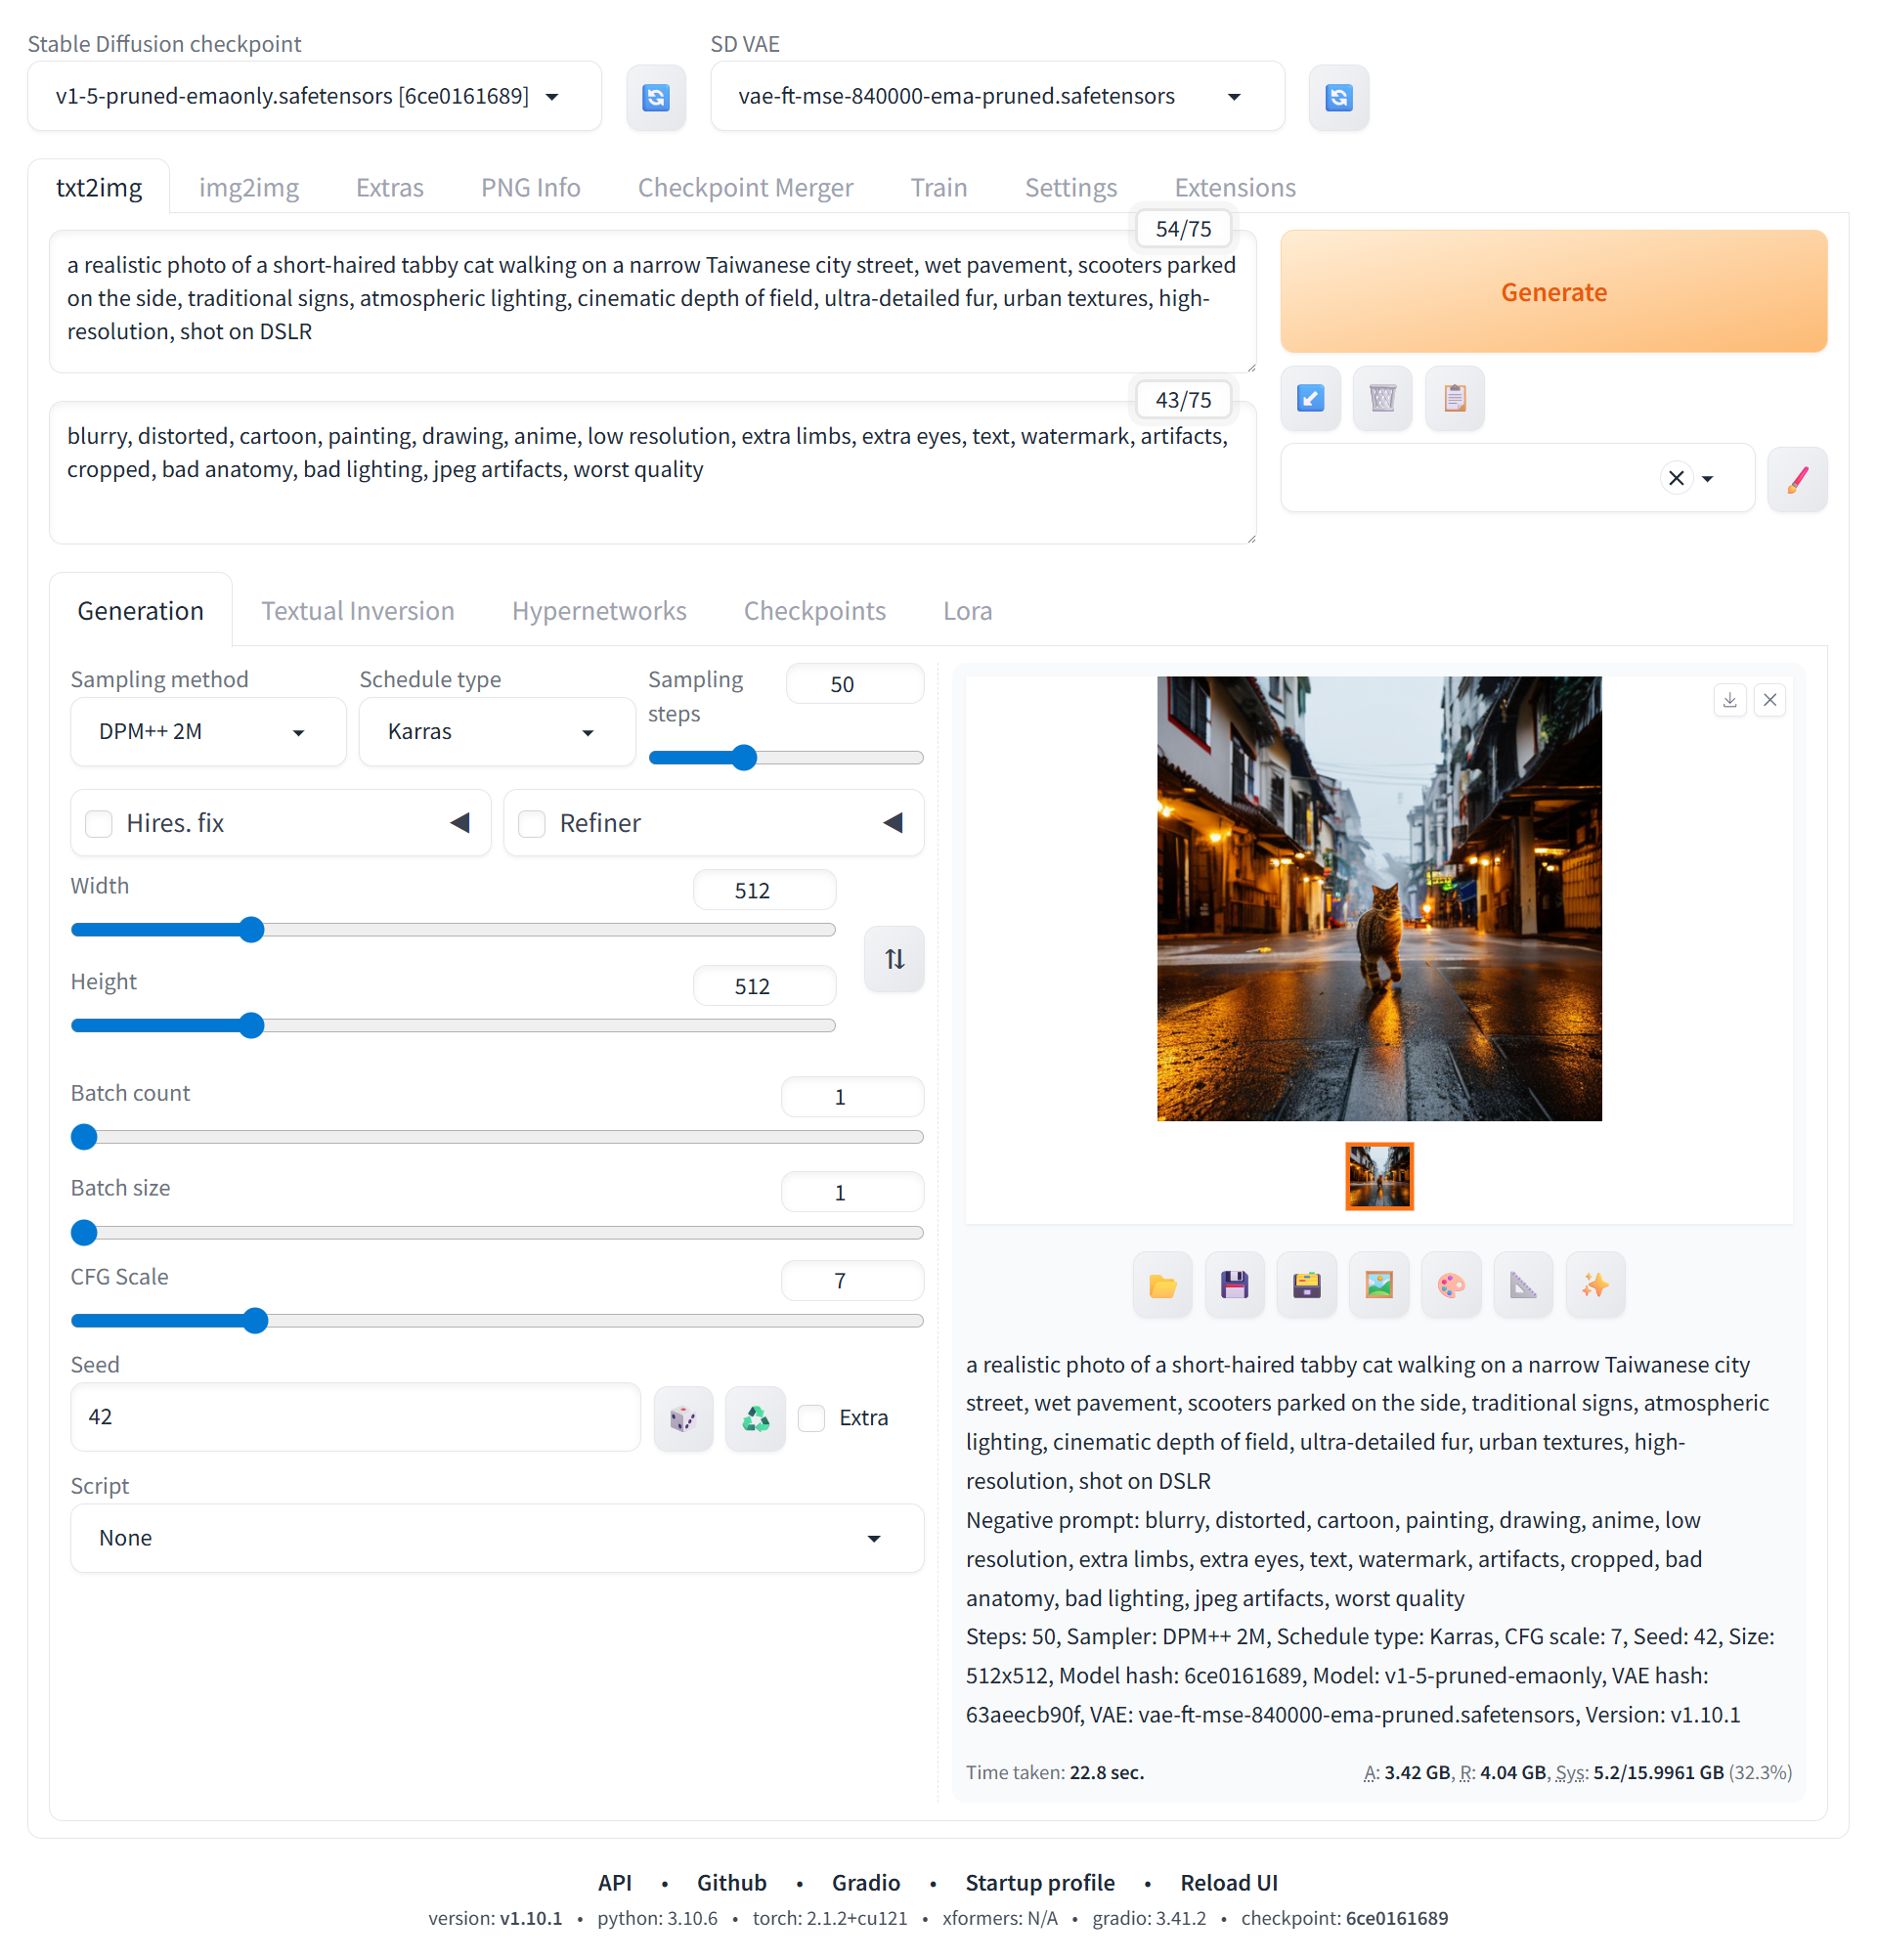The height and width of the screenshot is (1960, 1877).
Task: Open the Github footer link
Action: [x=732, y=1883]
